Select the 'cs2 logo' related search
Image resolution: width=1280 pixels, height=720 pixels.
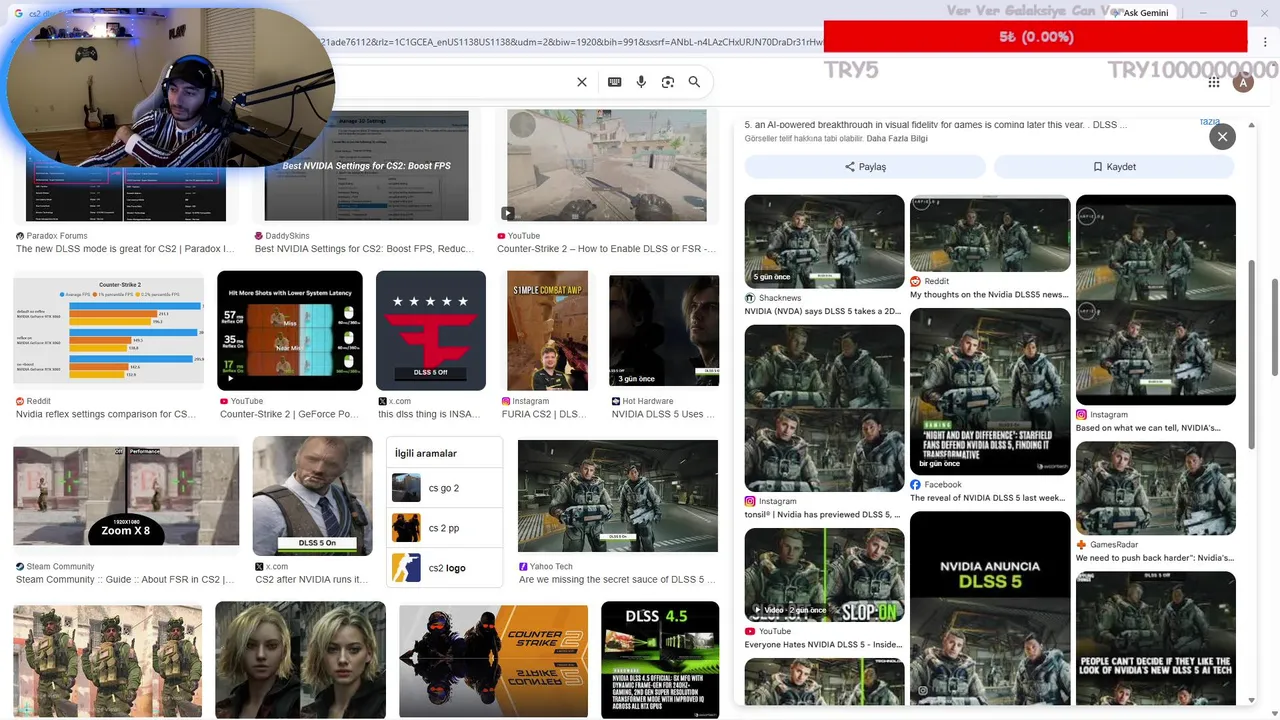pos(445,568)
